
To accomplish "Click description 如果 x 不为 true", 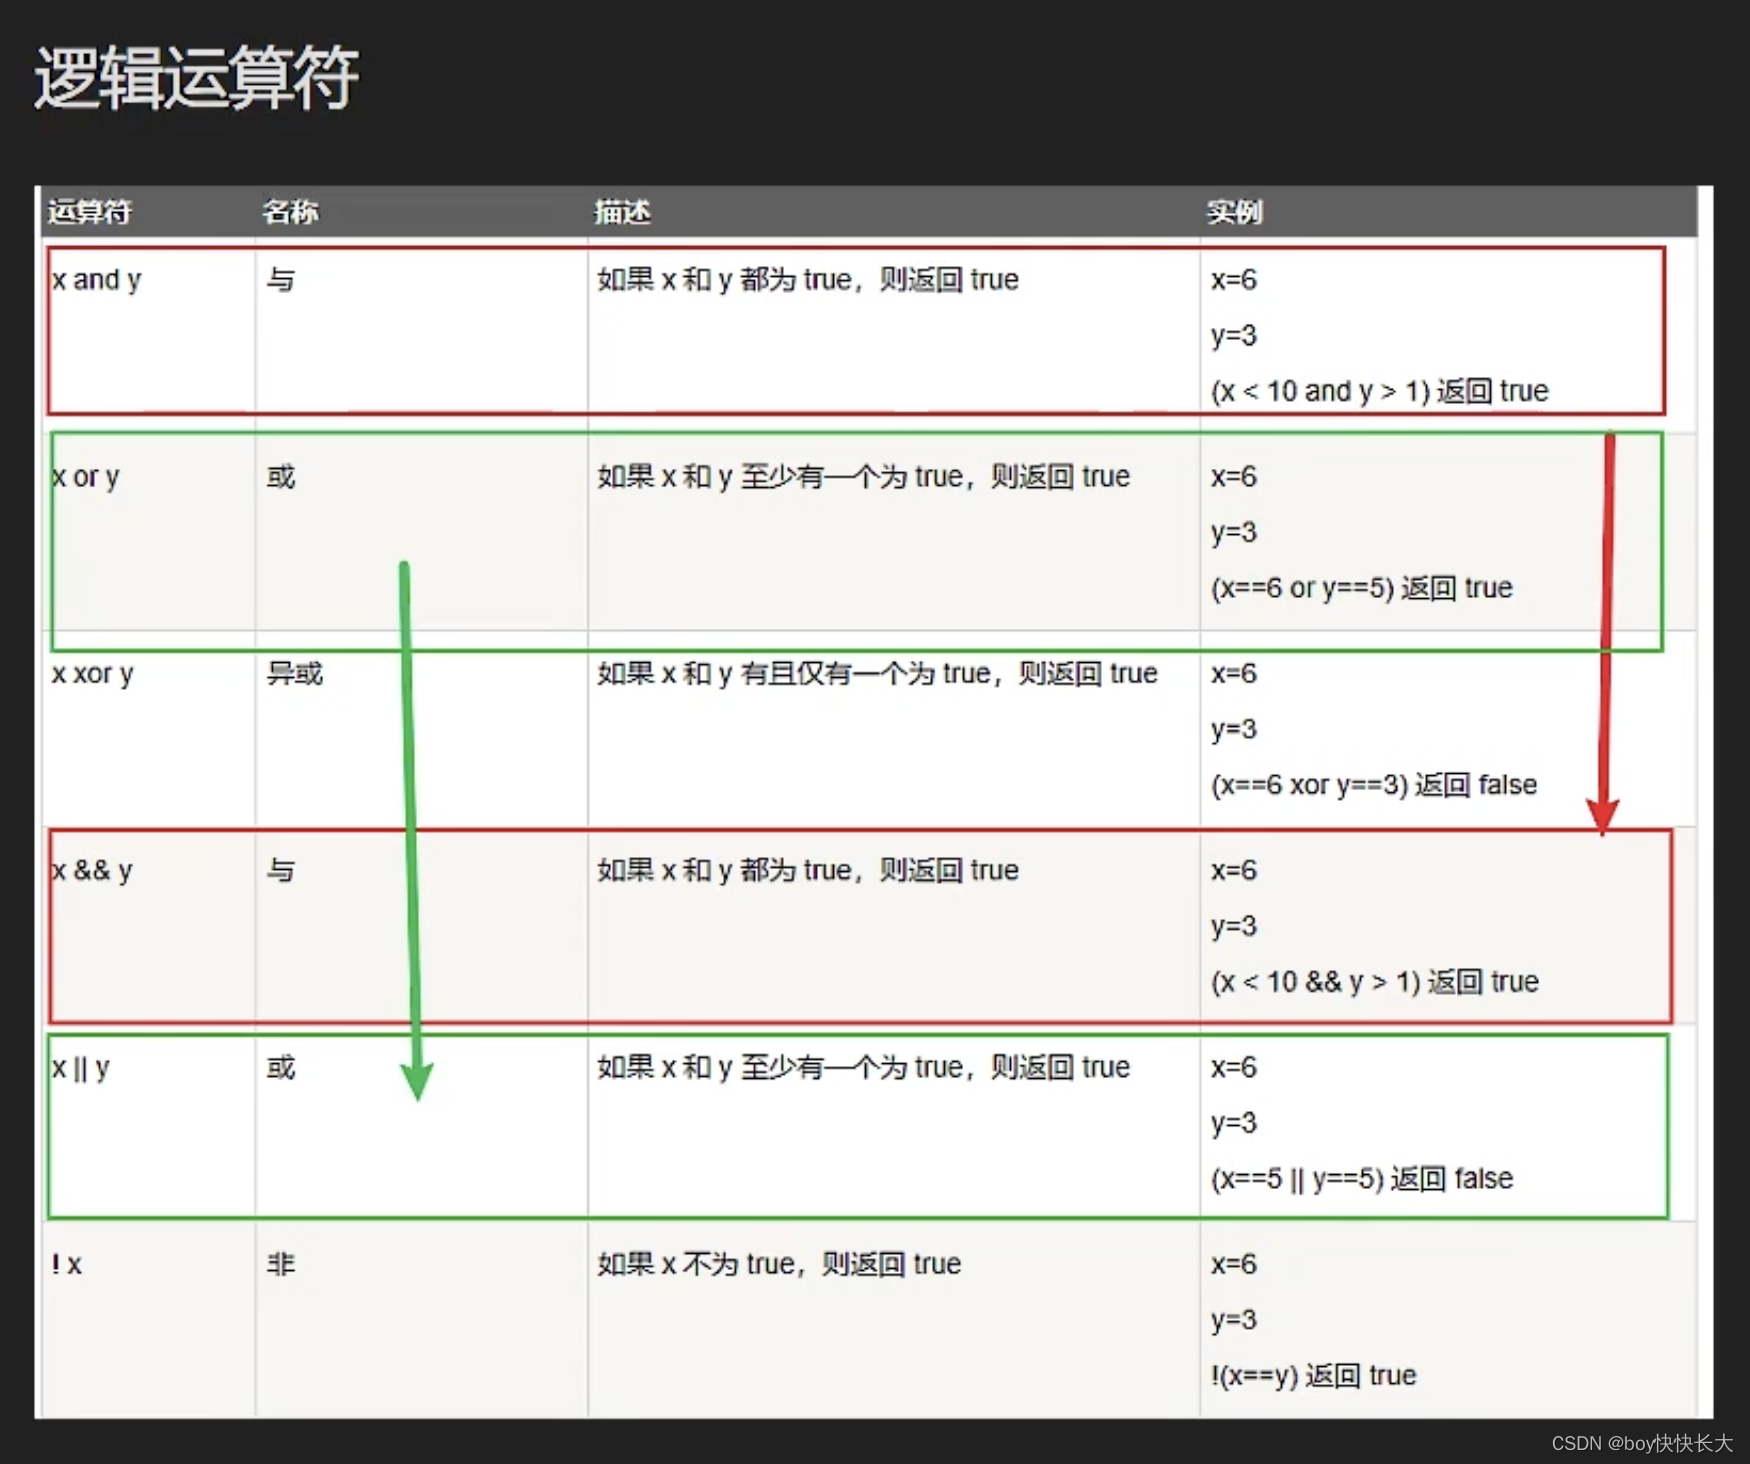I will 779,1265.
